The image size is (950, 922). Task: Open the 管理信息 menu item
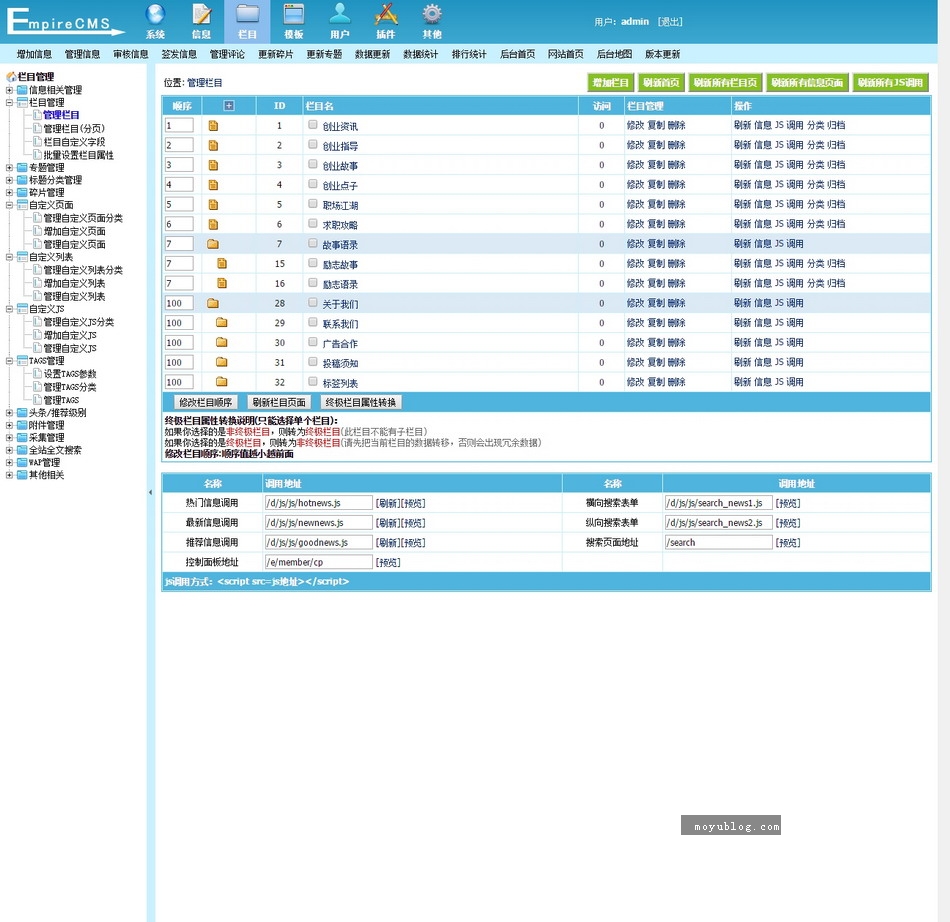point(82,55)
